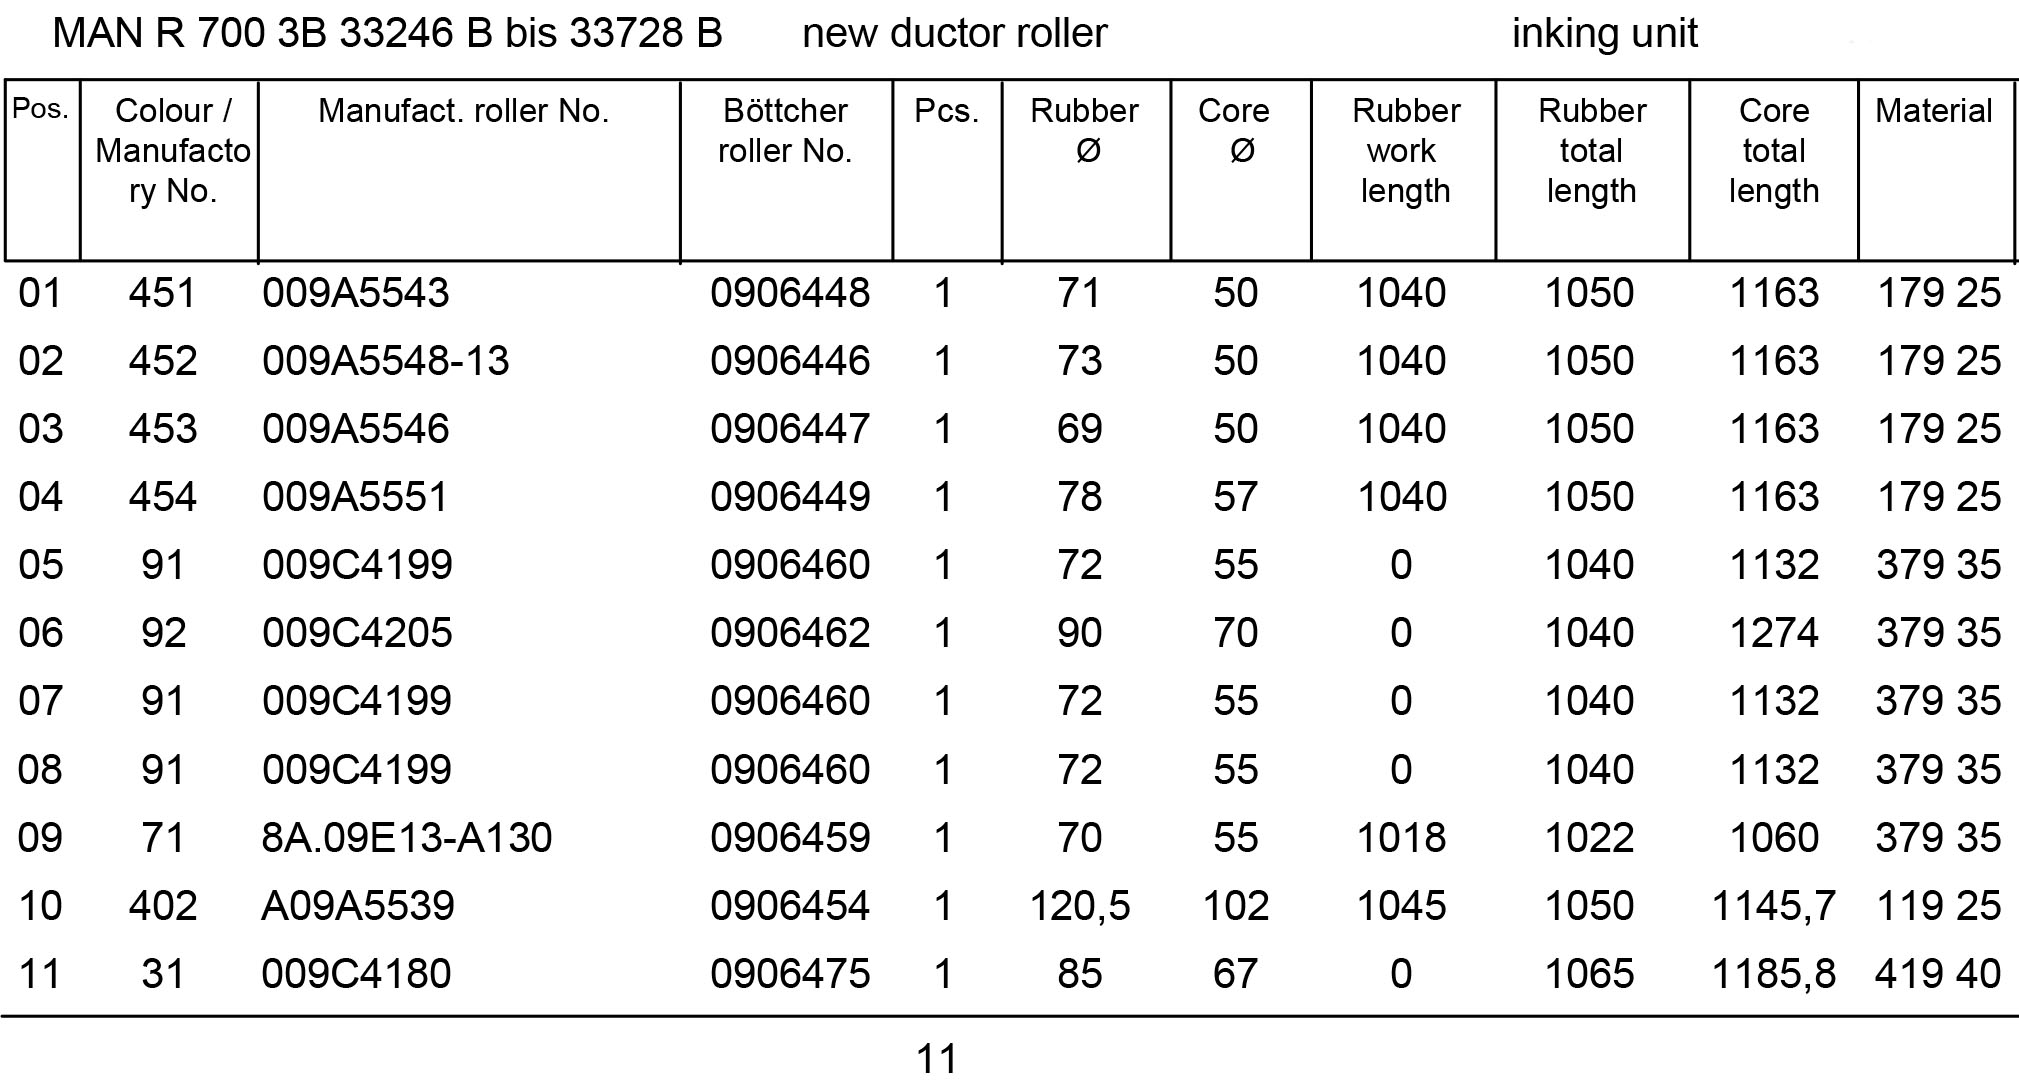Select roller number 8A.09E13-A130
2019x1083 pixels.
point(406,838)
